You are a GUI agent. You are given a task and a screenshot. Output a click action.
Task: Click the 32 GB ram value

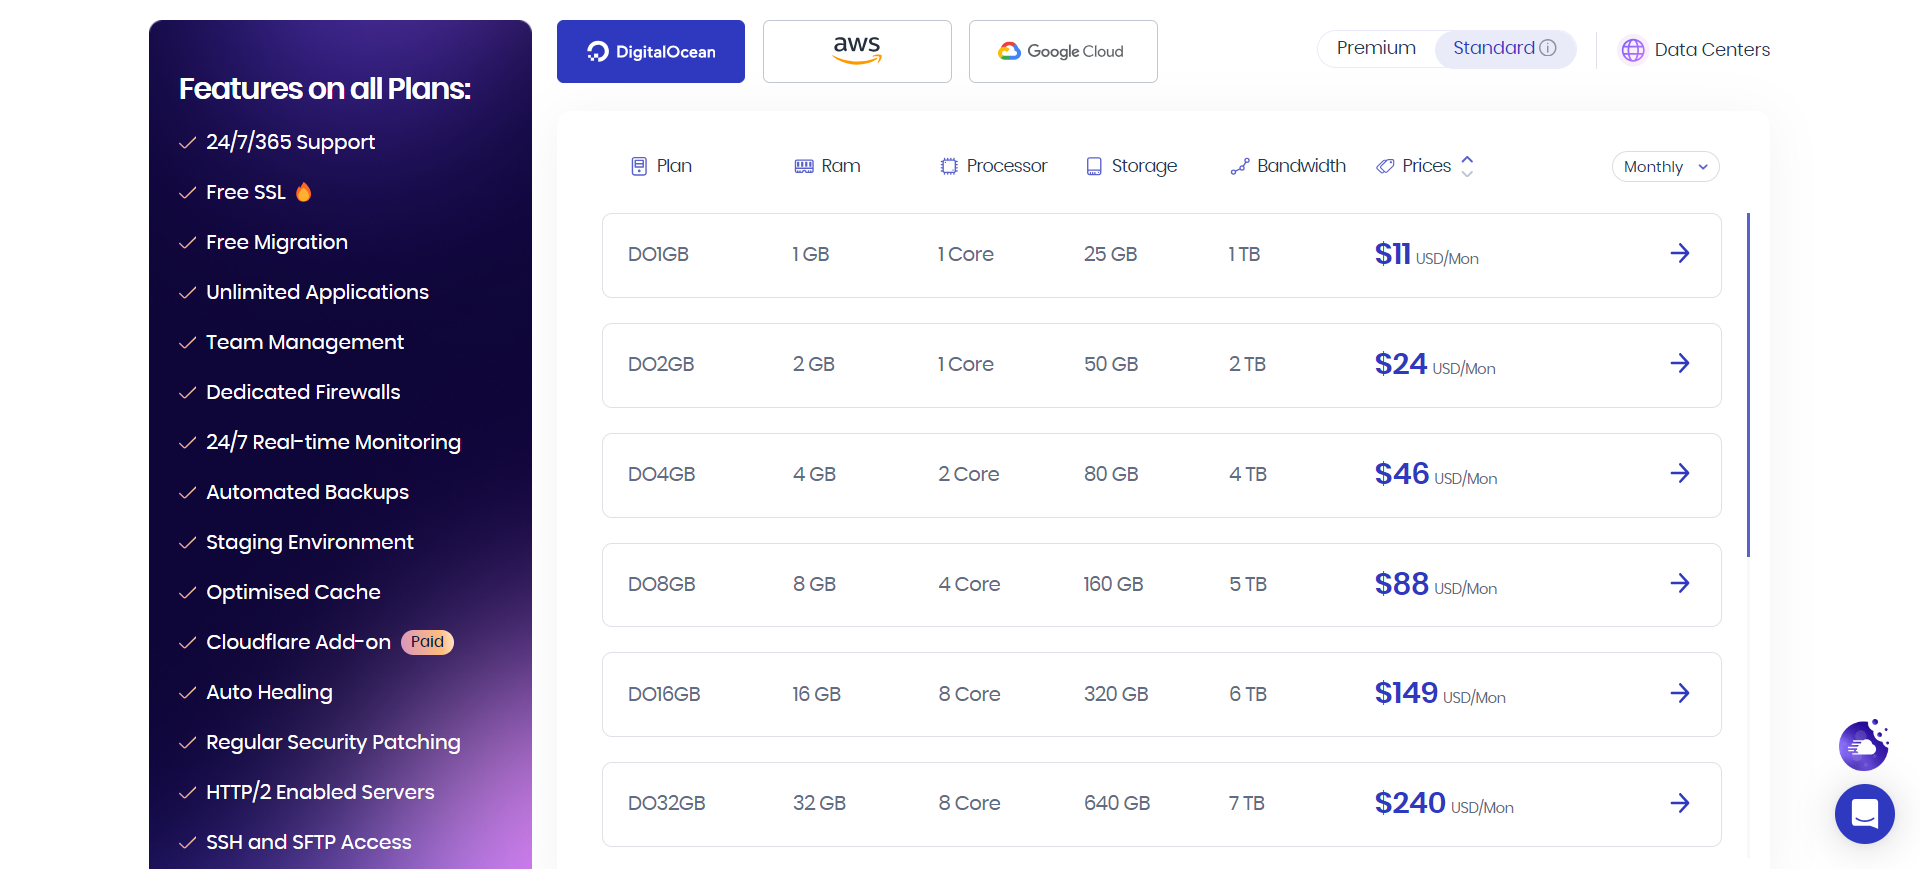click(819, 803)
